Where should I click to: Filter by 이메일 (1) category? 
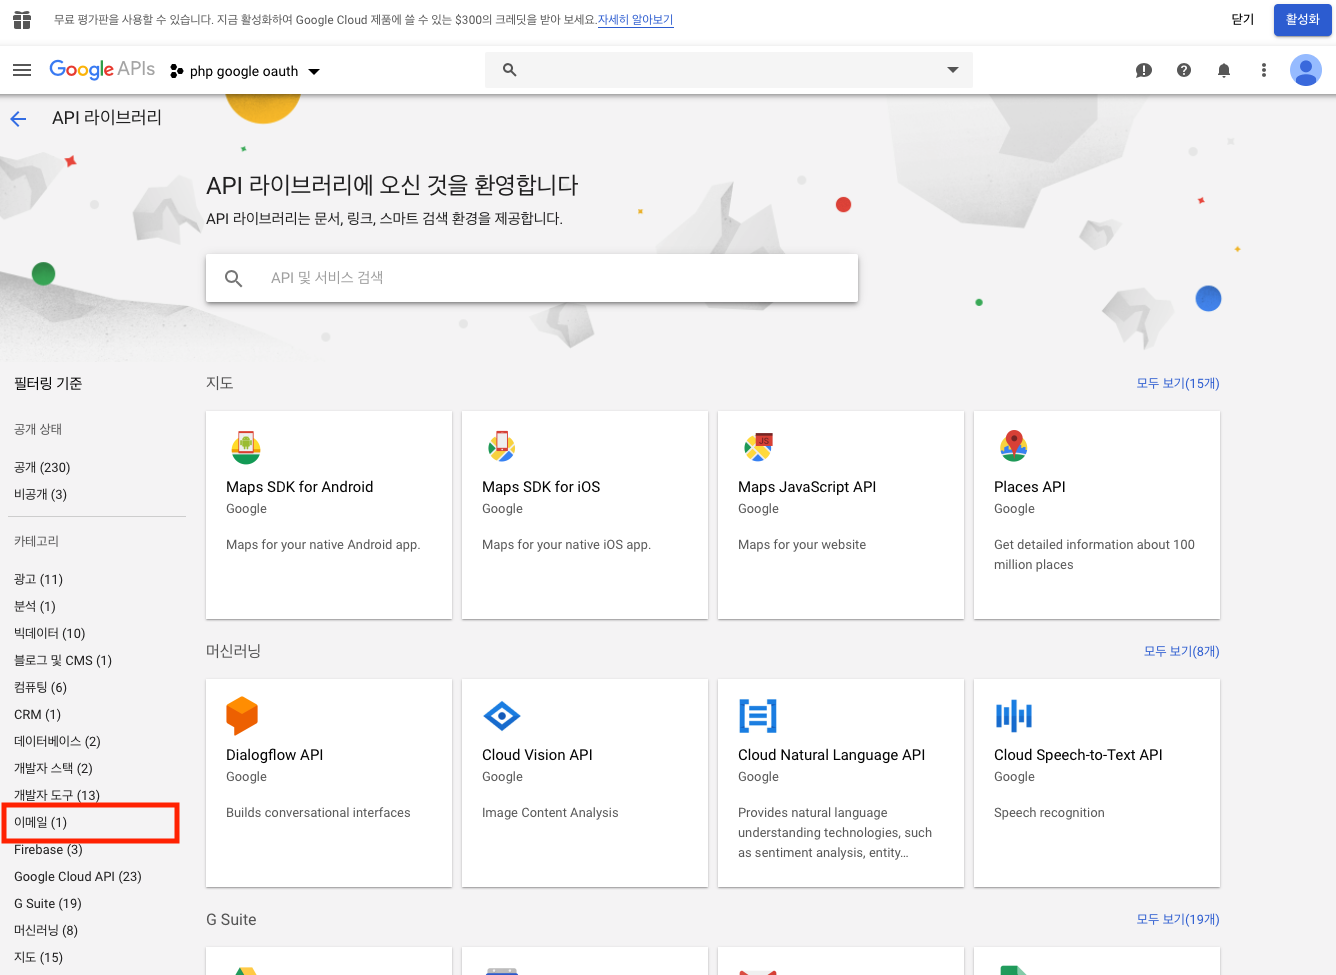[40, 822]
